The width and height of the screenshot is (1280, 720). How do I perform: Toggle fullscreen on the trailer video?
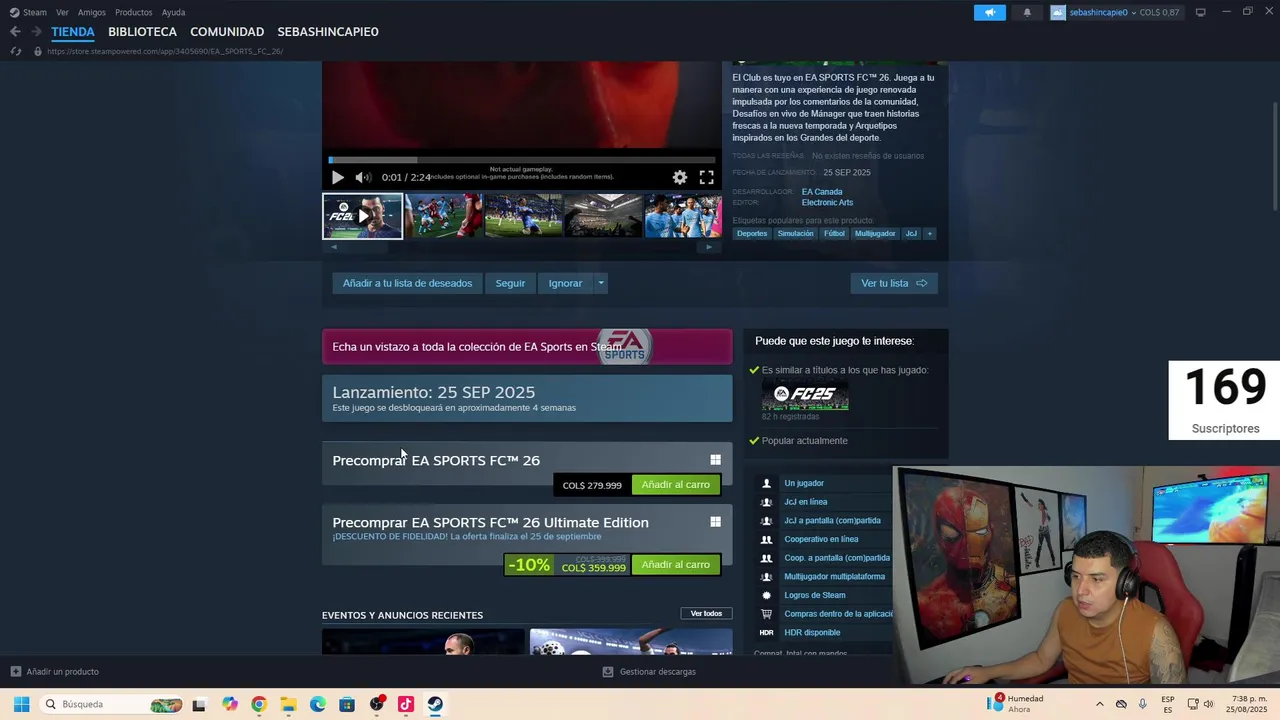pyautogui.click(x=706, y=177)
